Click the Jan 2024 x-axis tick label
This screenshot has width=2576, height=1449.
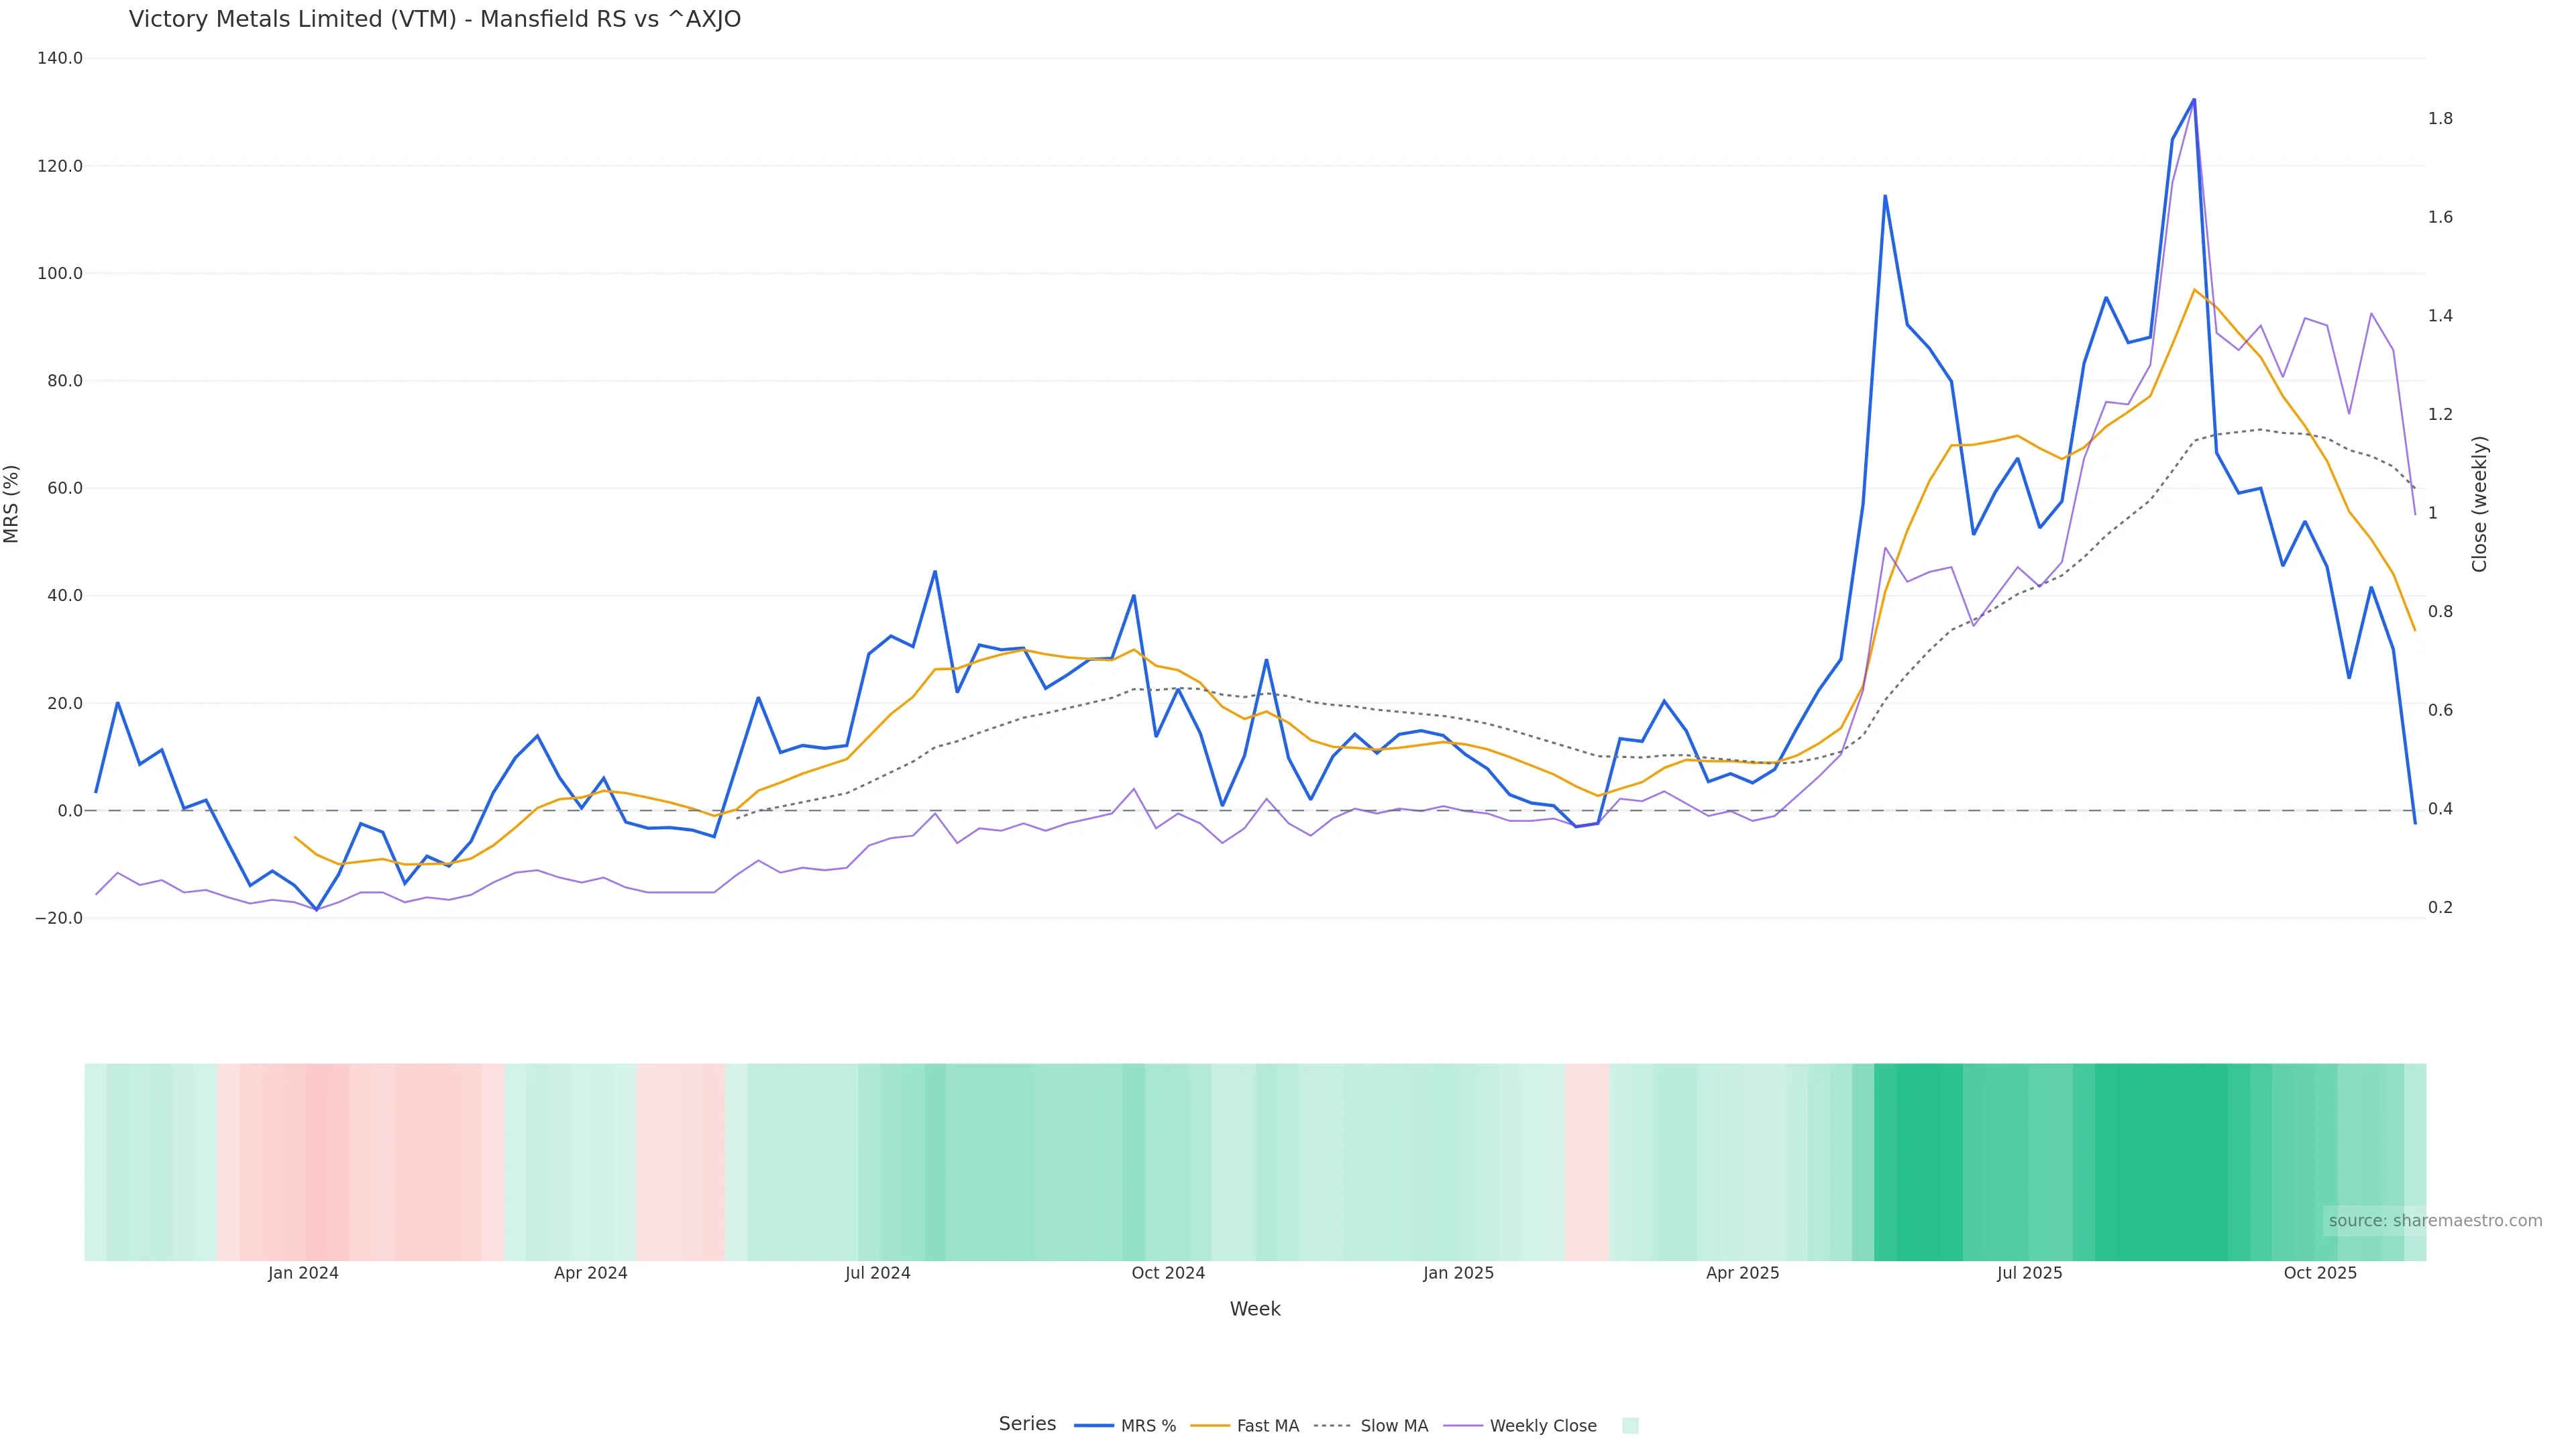[x=303, y=1273]
